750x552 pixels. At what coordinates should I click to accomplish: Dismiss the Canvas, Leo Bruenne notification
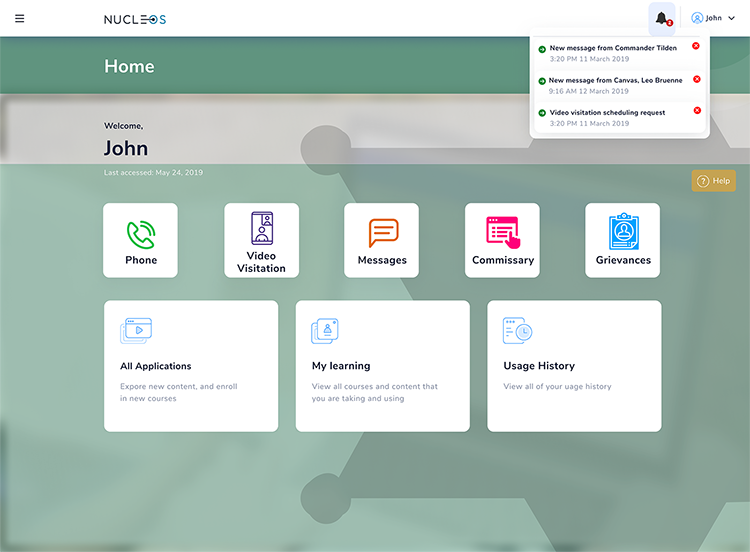(x=697, y=79)
